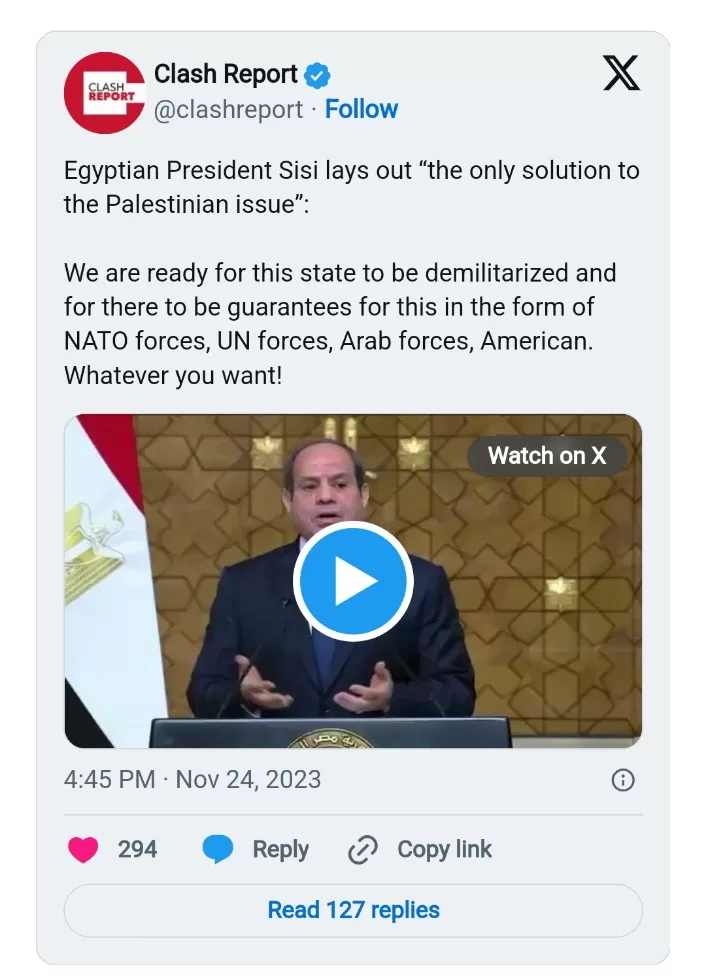
Task: Follow the clashreport account
Action: [x=362, y=109]
